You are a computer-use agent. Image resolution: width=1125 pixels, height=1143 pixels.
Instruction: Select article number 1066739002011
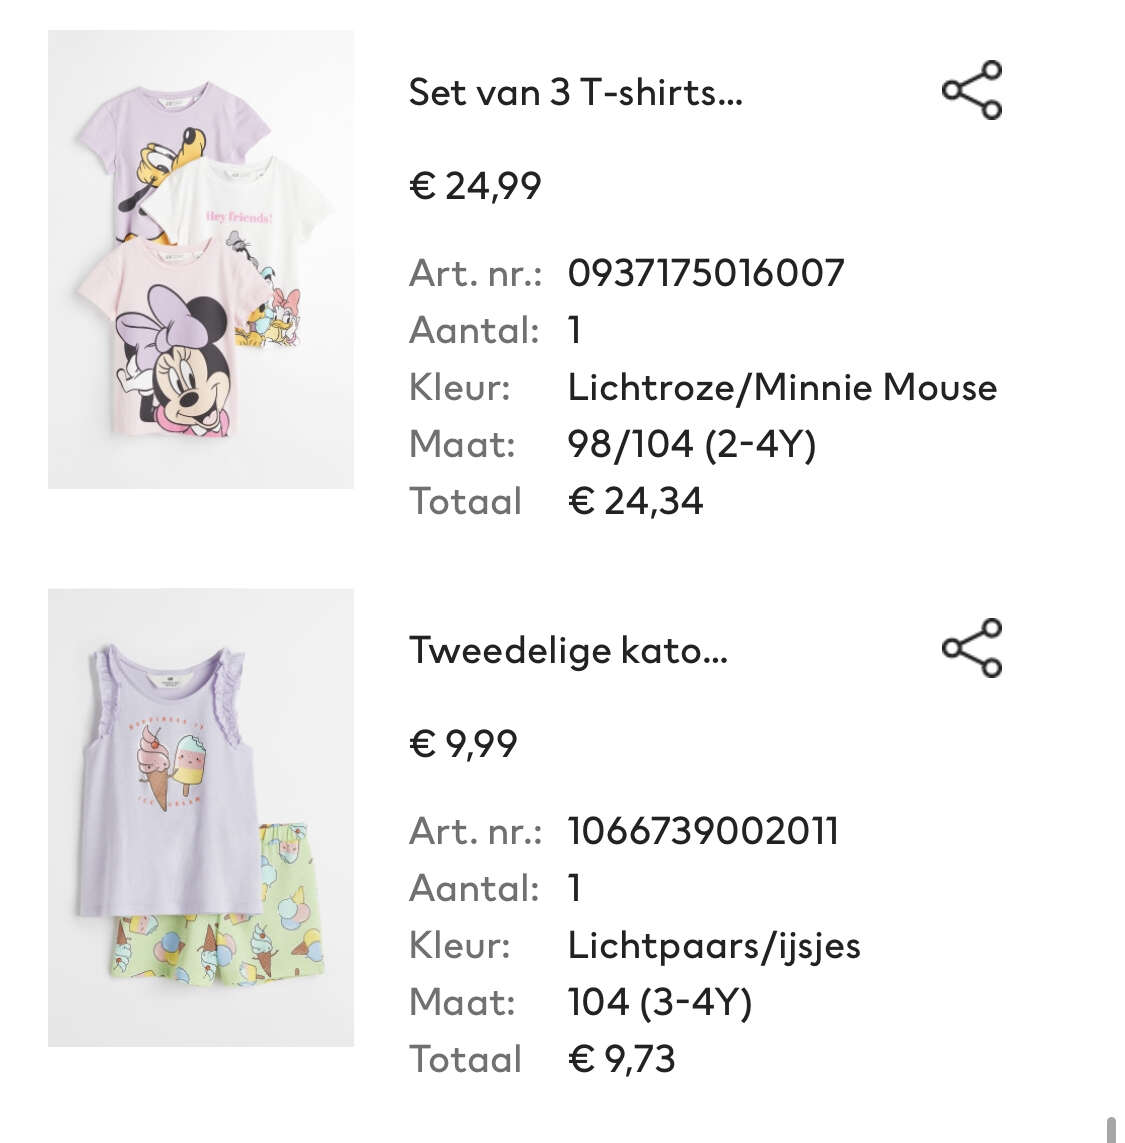(703, 832)
